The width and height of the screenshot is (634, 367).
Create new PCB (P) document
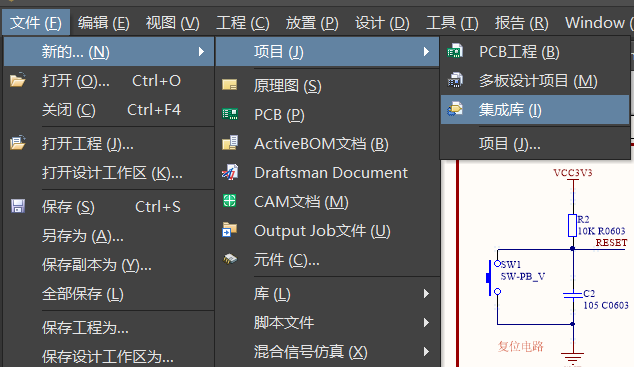click(327, 114)
